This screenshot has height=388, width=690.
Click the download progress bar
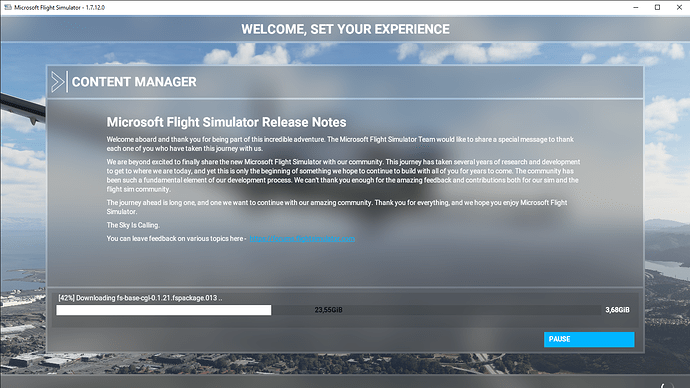click(x=328, y=310)
